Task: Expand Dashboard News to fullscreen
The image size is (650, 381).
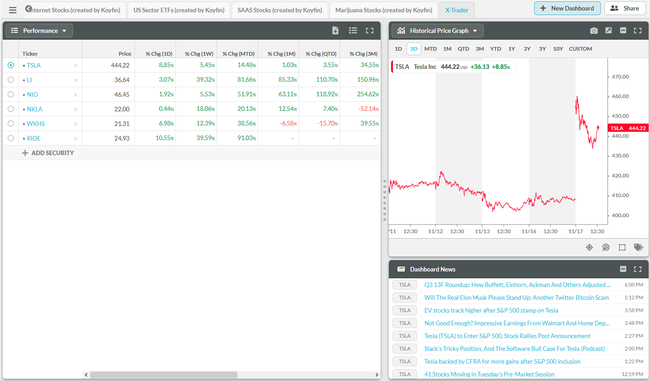Action: [x=638, y=269]
